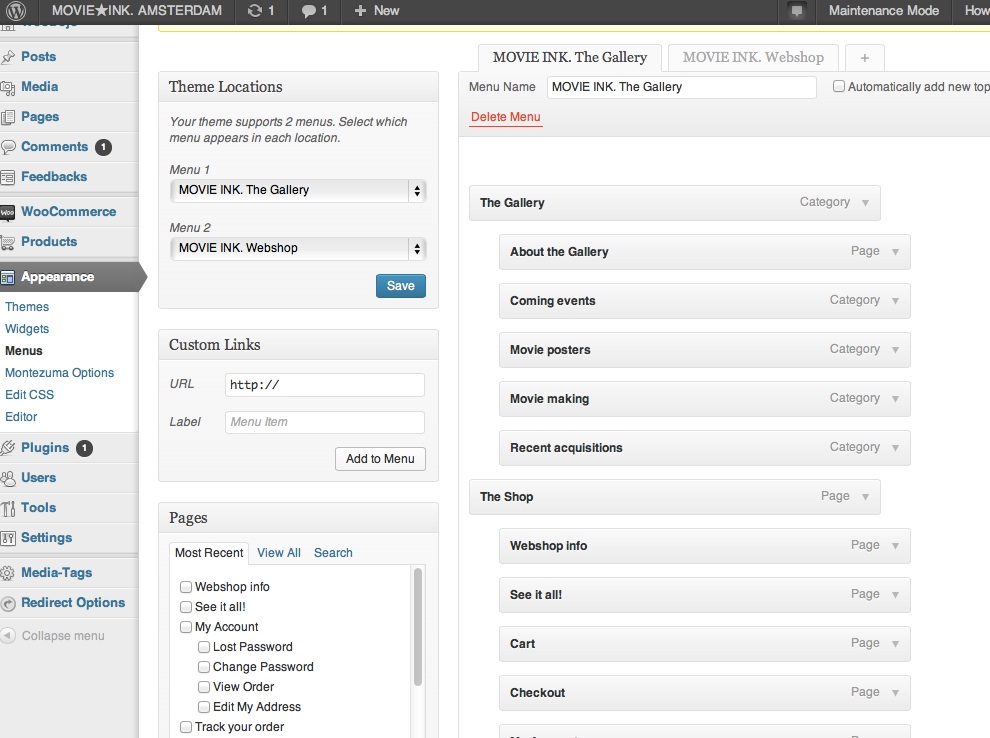Tick the Edit My Address page checkbox
The height and width of the screenshot is (738, 990).
pos(203,707)
